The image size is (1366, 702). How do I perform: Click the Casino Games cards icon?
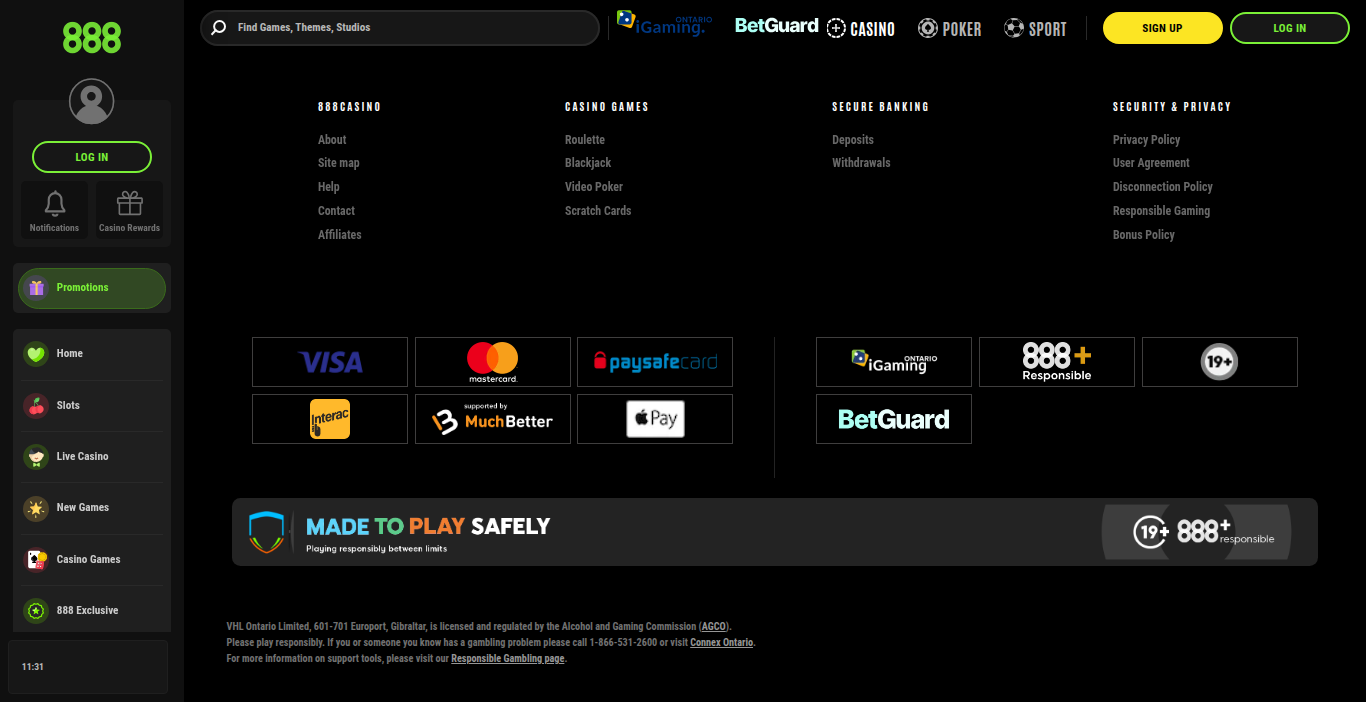click(36, 560)
